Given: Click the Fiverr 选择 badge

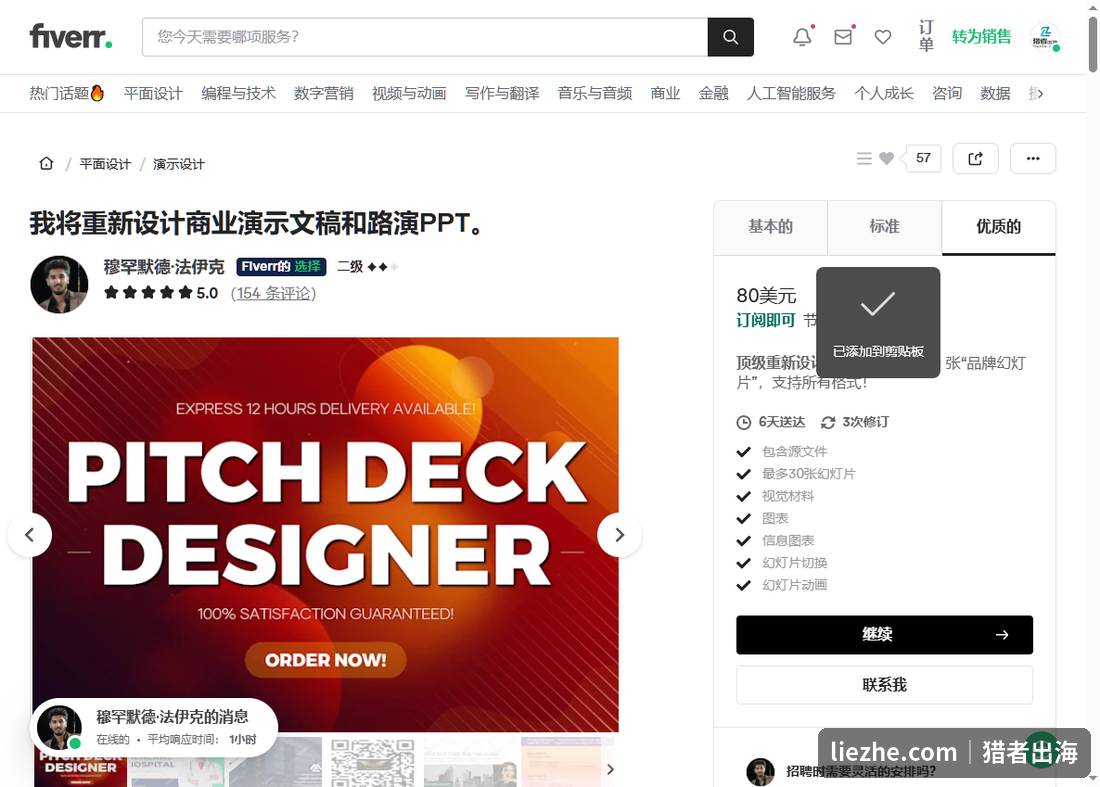Looking at the screenshot, I should 281,267.
